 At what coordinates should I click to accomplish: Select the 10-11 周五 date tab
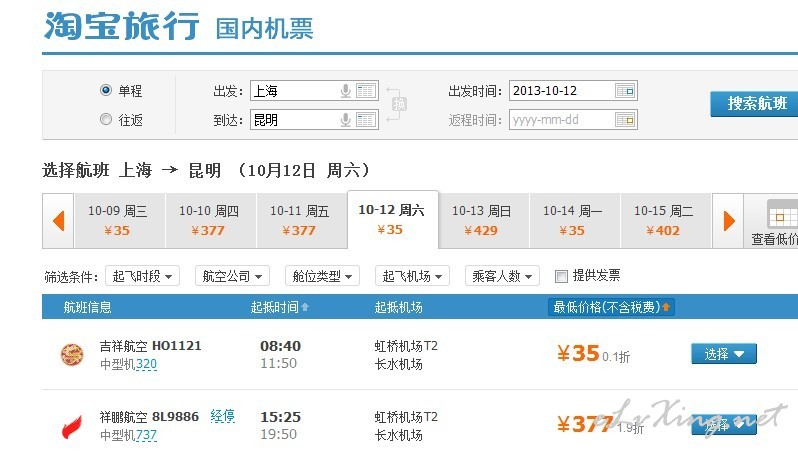(x=302, y=221)
